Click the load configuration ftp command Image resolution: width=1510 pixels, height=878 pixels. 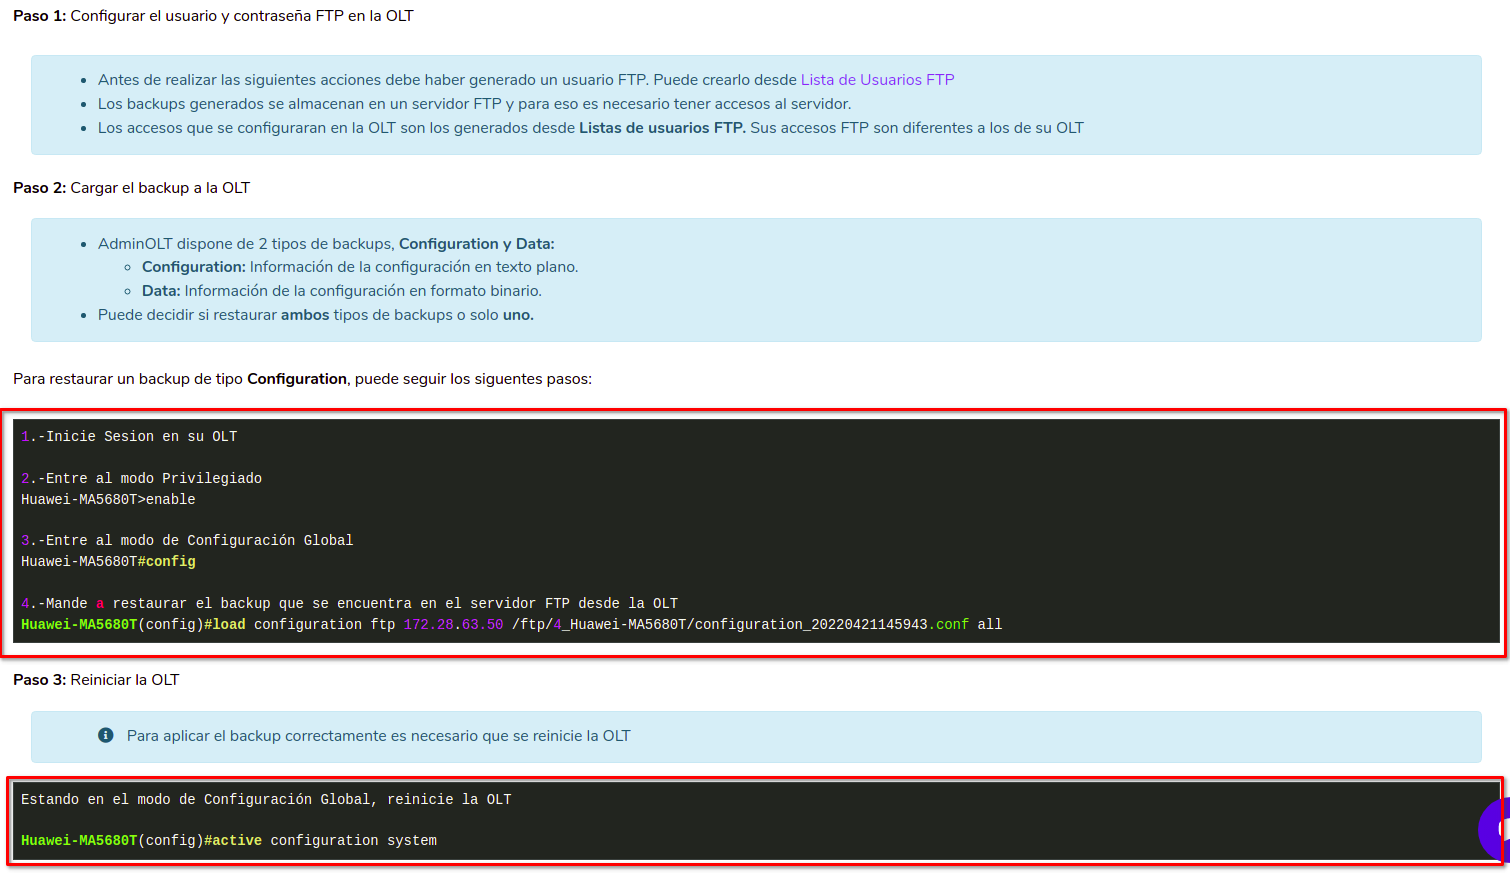(x=300, y=625)
